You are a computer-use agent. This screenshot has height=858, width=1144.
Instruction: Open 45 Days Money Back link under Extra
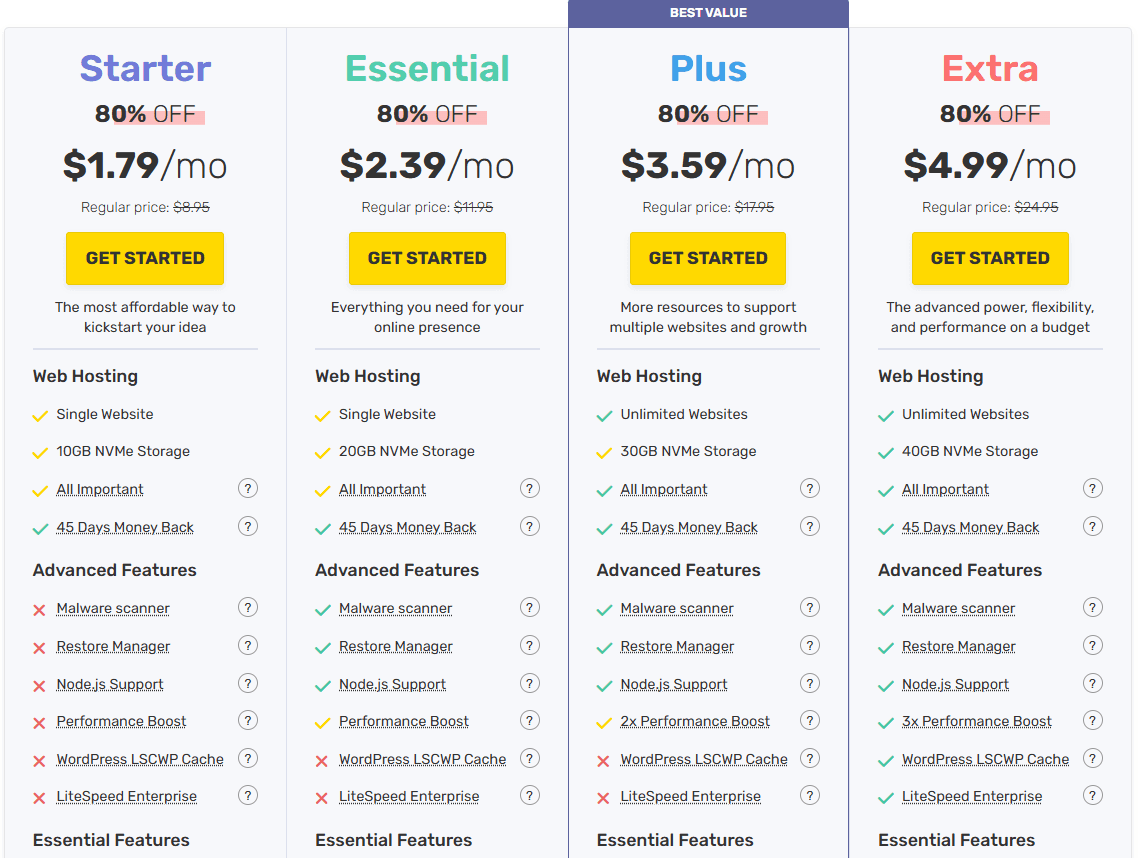pos(970,527)
